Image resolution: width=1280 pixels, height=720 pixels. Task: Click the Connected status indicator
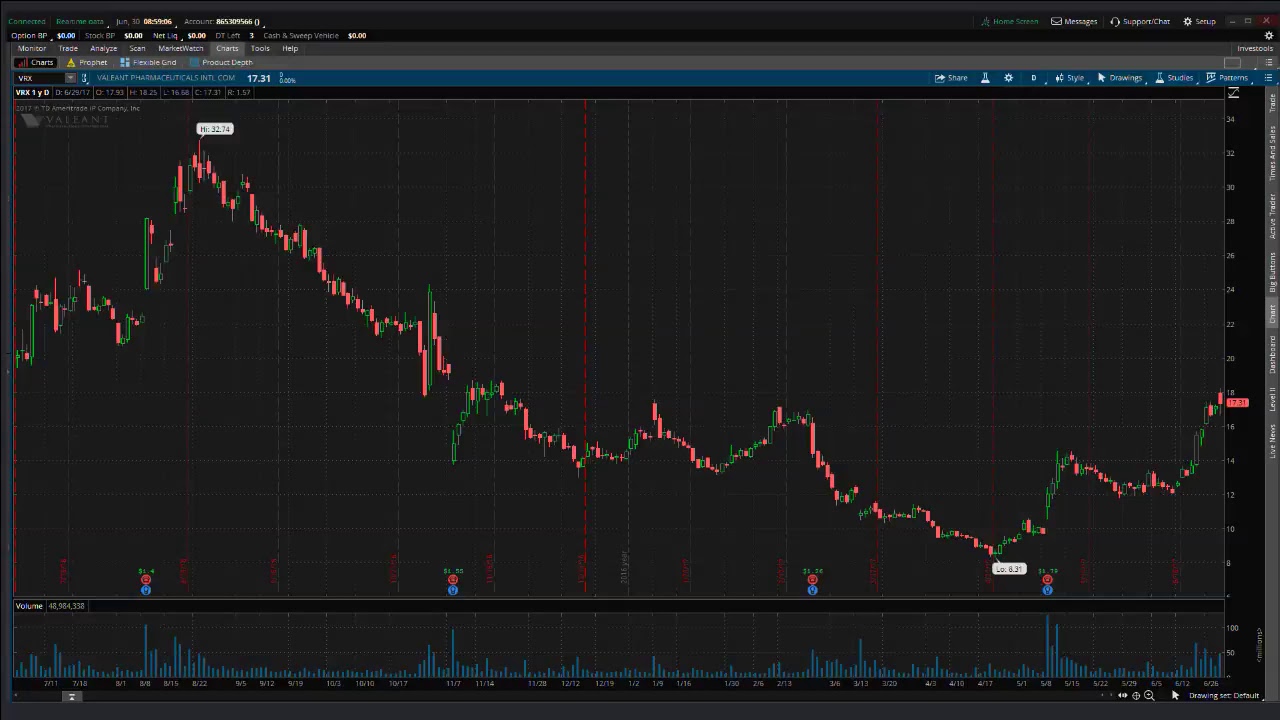pyautogui.click(x=26, y=21)
